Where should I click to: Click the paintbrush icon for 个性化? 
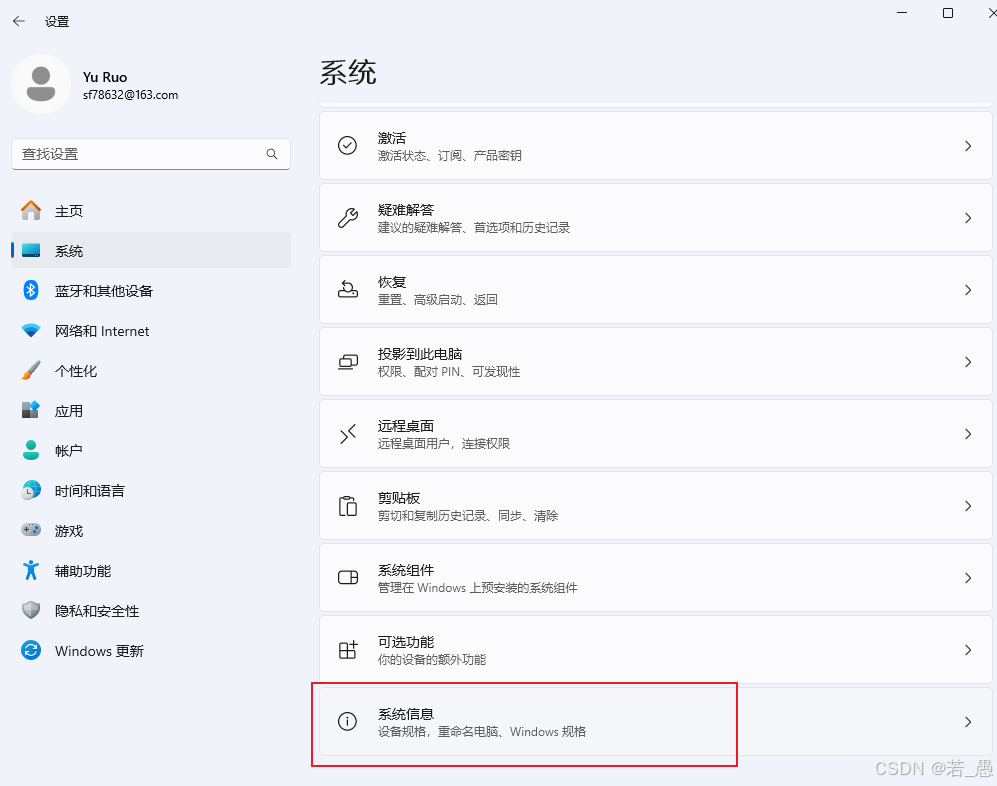(x=31, y=371)
